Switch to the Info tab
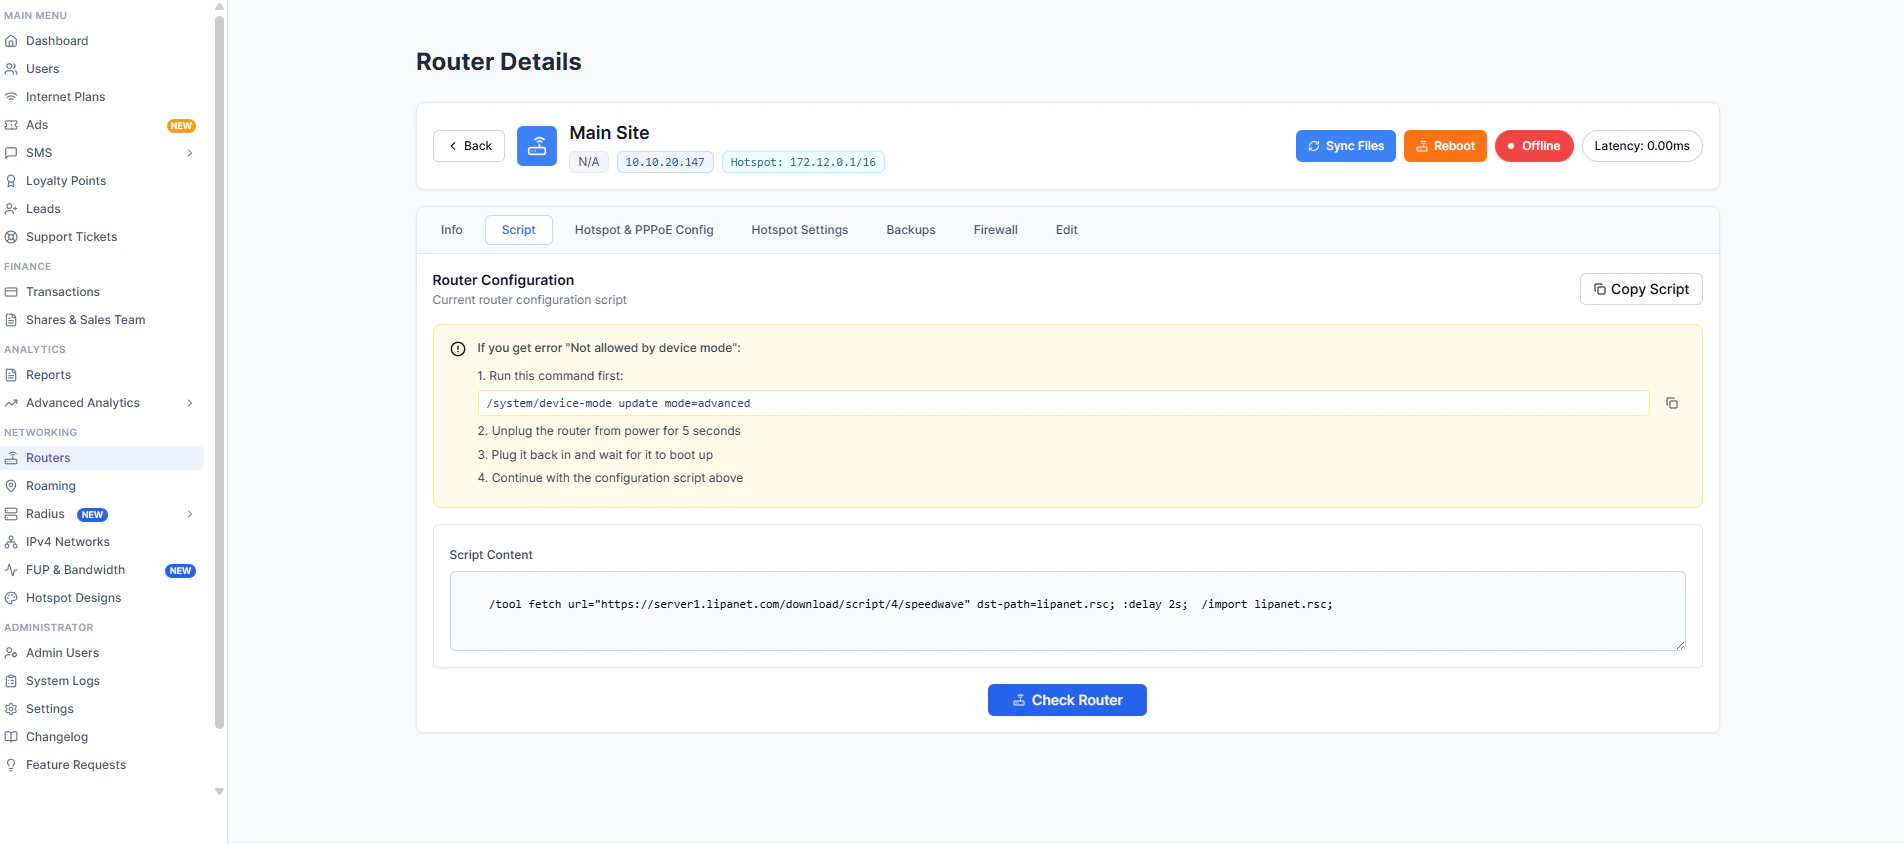Screen dimensions: 1904x844 pyautogui.click(x=452, y=230)
